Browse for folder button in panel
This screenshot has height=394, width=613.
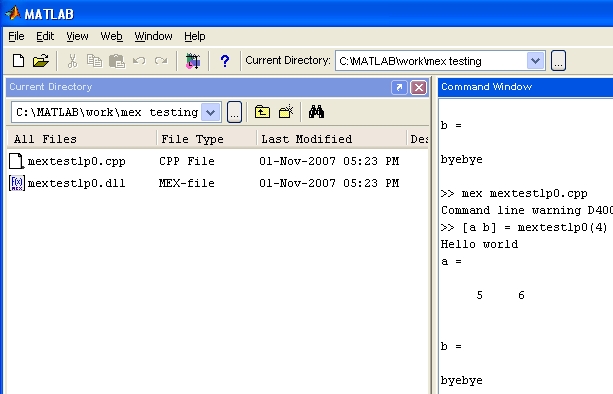(234, 112)
